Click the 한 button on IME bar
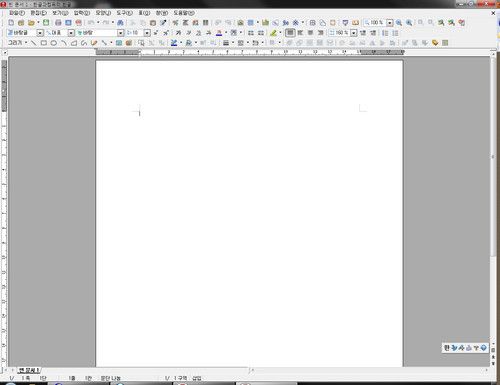The height and width of the screenshot is (385, 500). click(x=447, y=348)
